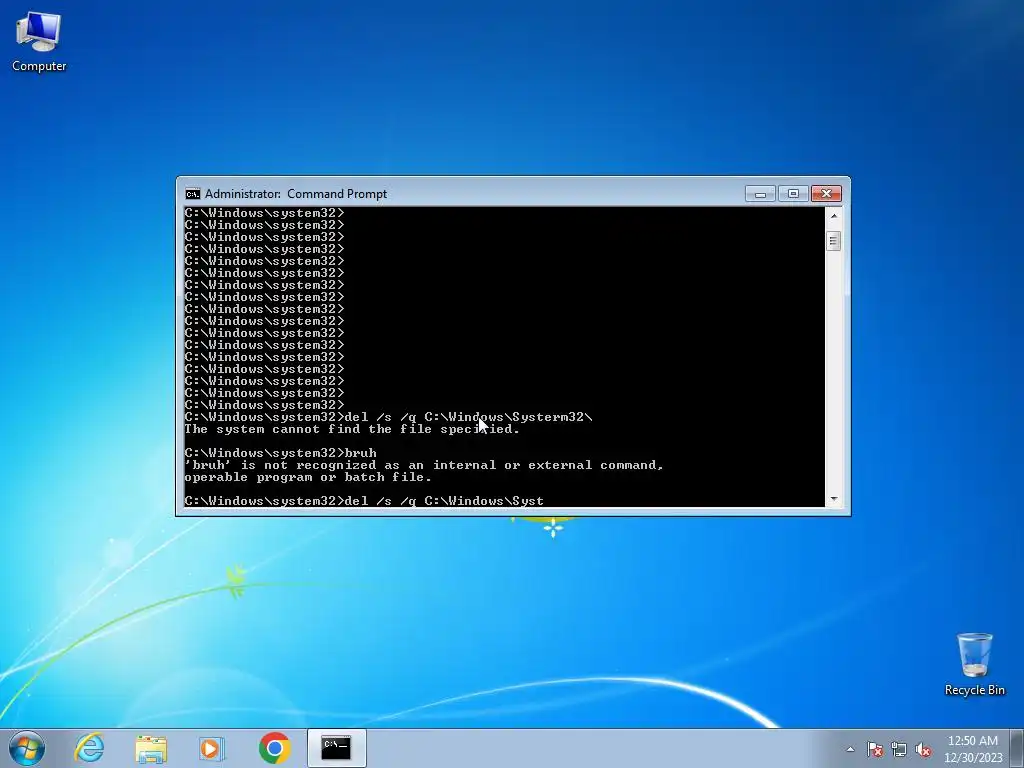
Task: Open the Computer desktop icon
Action: tap(39, 42)
